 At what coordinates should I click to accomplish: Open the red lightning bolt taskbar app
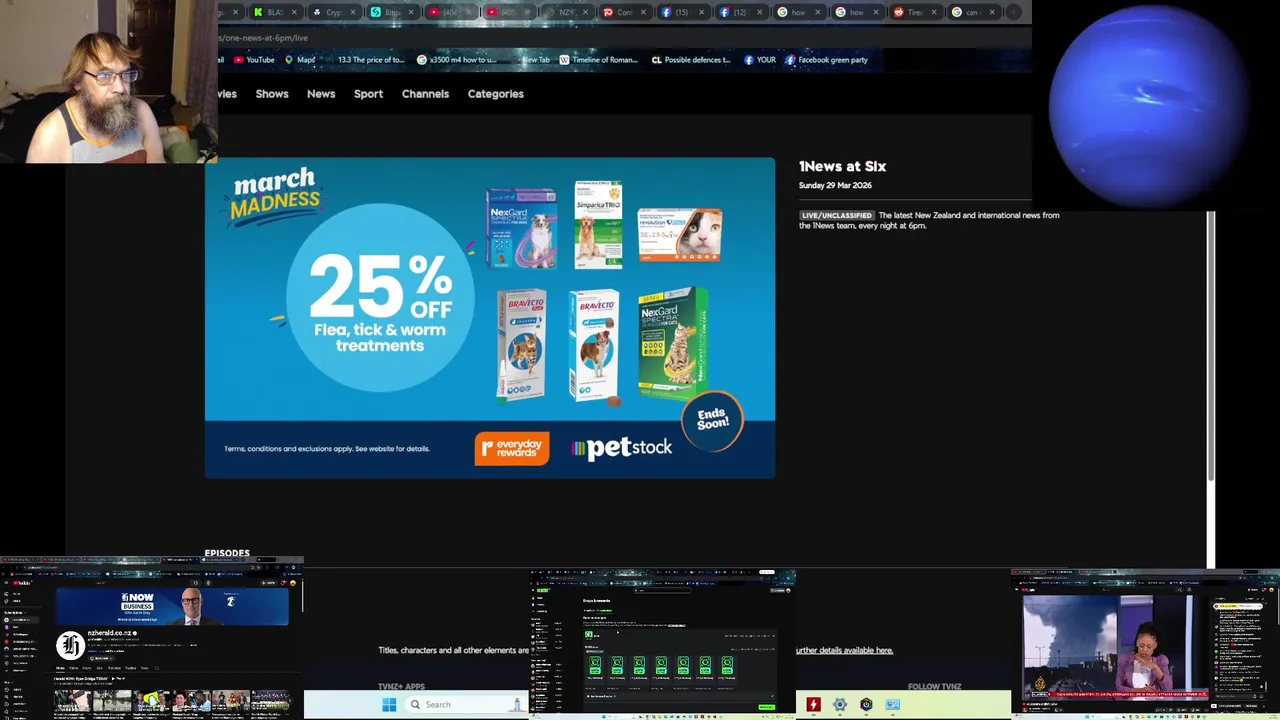[813, 704]
